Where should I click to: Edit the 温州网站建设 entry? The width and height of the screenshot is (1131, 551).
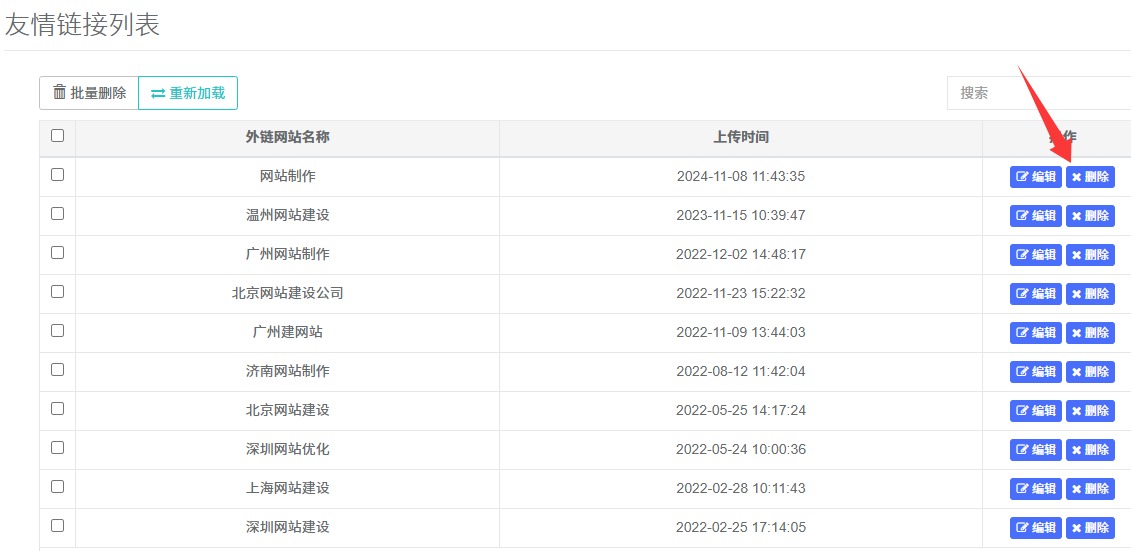(x=1035, y=216)
